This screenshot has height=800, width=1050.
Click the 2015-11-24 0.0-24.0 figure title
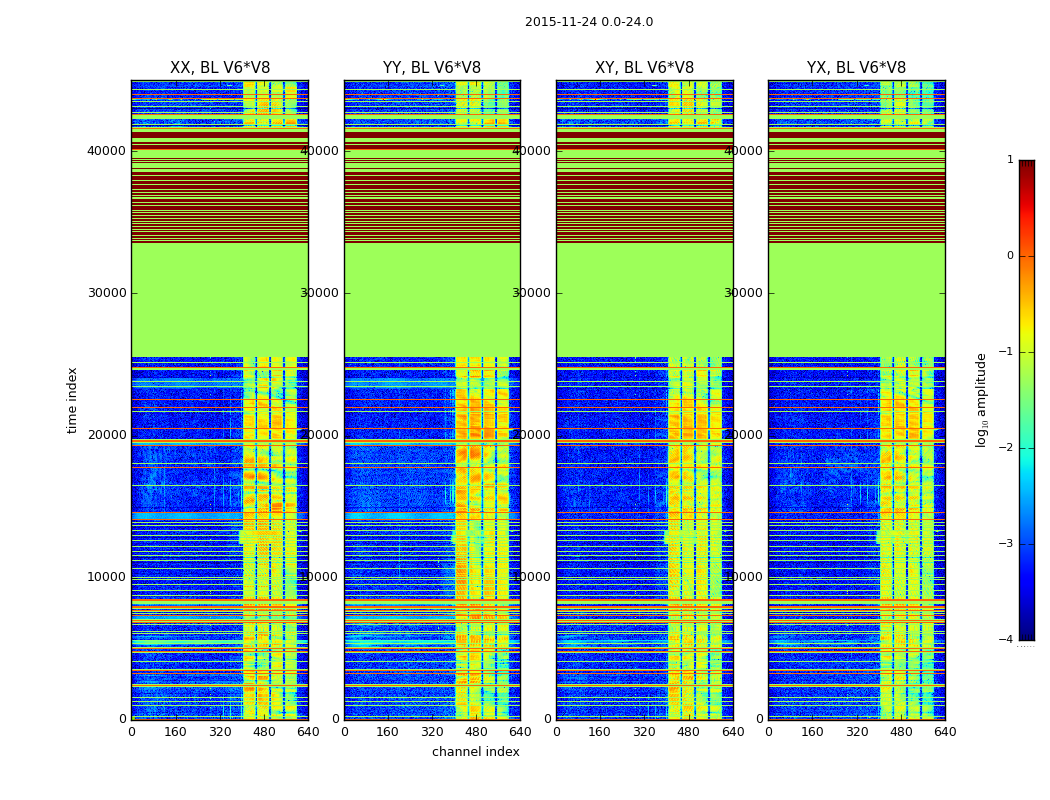(x=589, y=22)
